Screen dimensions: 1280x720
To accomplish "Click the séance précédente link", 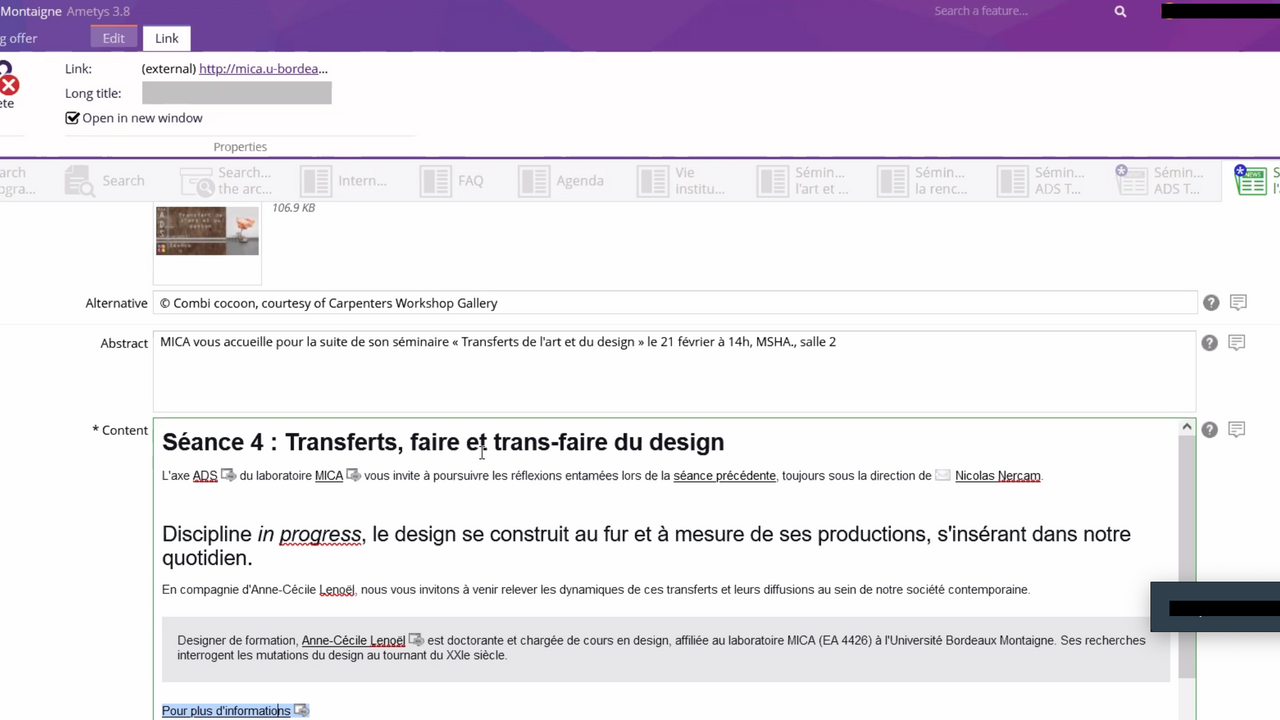I will click(724, 476).
